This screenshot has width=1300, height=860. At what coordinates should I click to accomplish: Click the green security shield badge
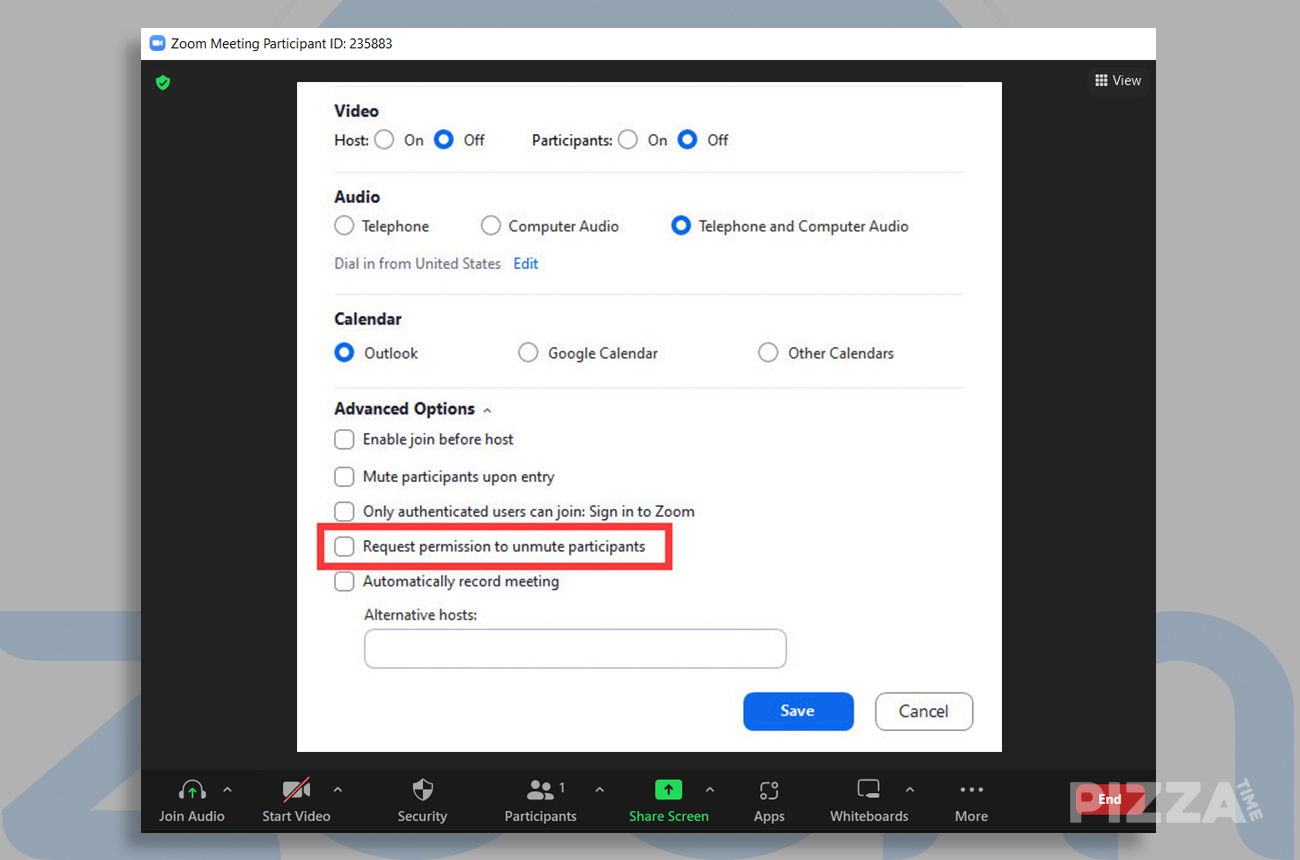point(163,83)
